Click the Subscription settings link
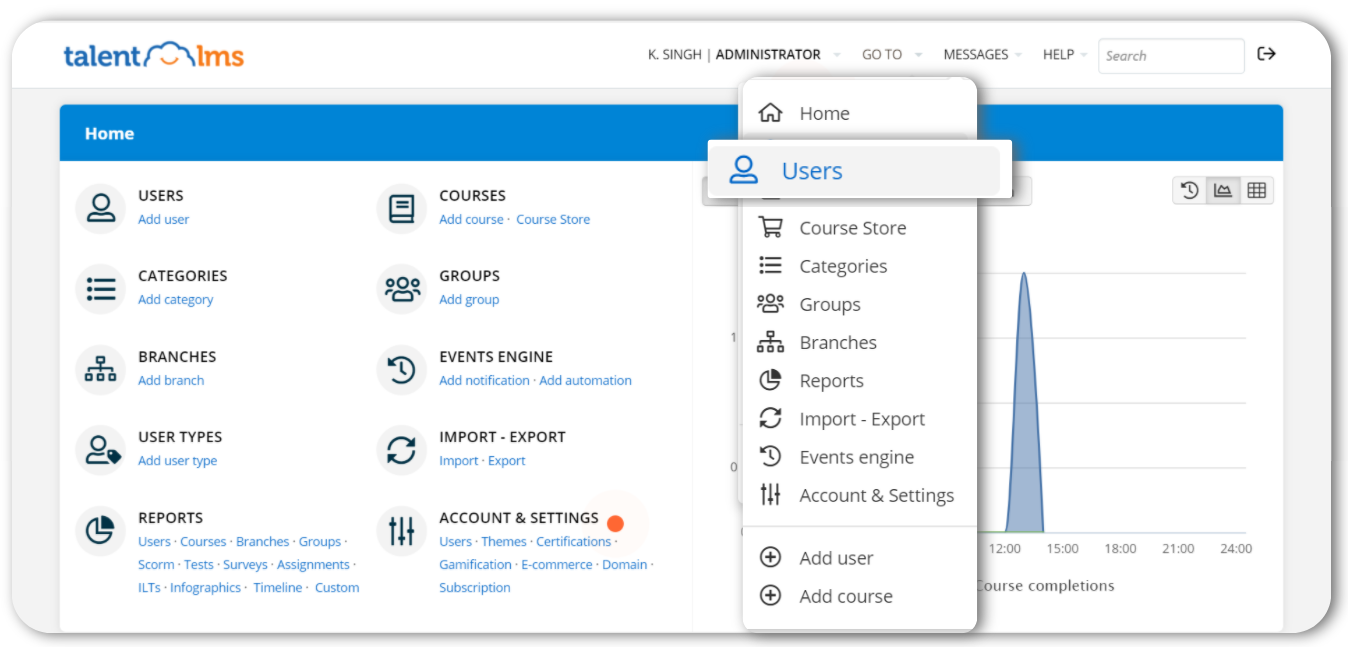Viewport: 1348px width, 647px height. click(474, 587)
